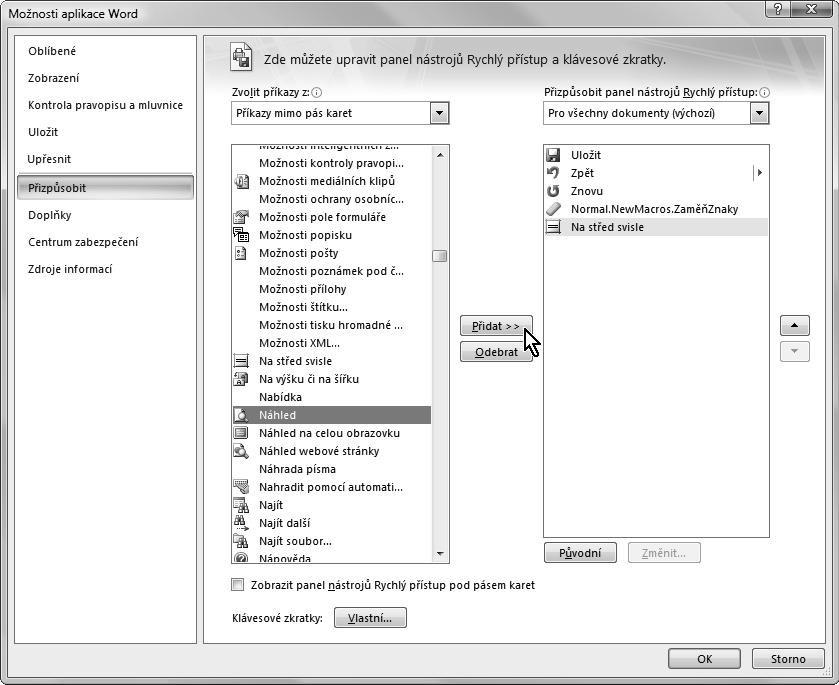The width and height of the screenshot is (839, 685).
Task: Click the Uložit floppy disk icon
Action: tap(553, 155)
